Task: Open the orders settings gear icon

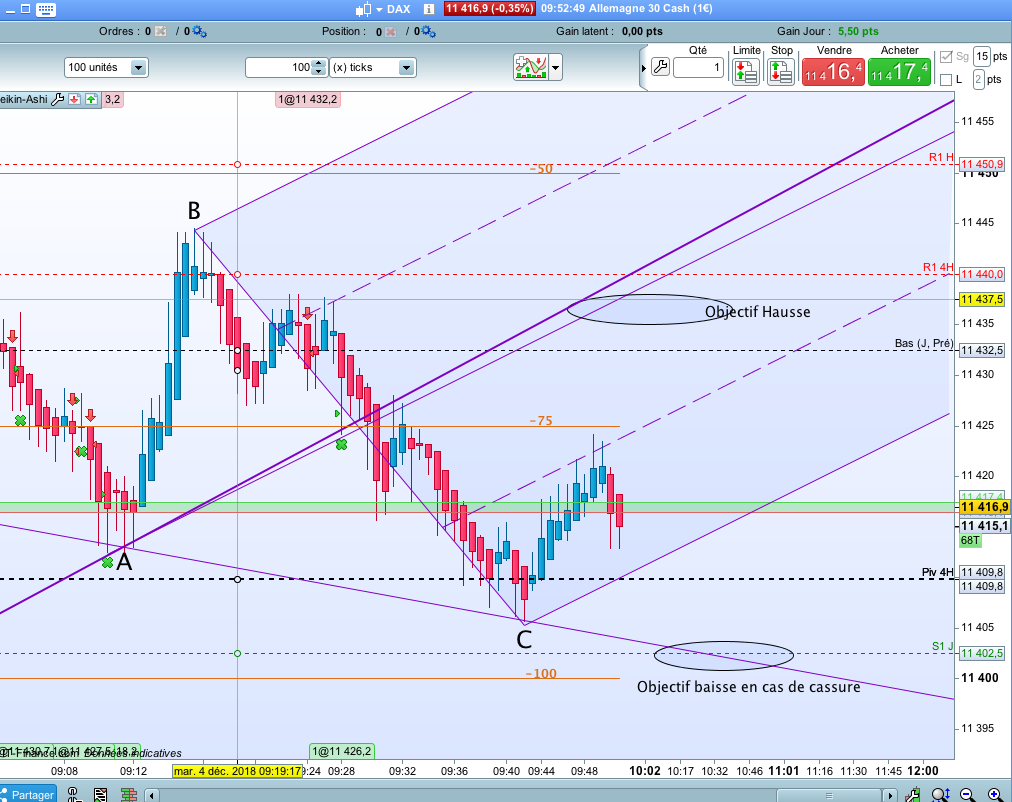Action: (x=199, y=31)
